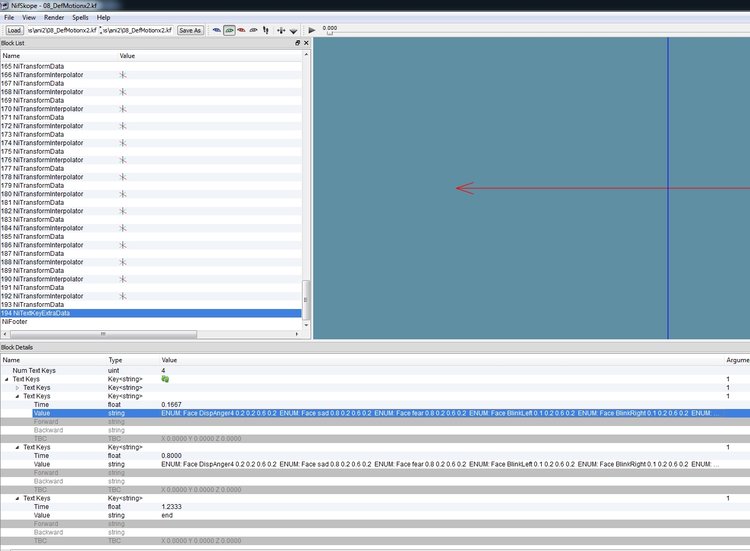Click the Block List scroll down arrow
This screenshot has width=750, height=551.
pos(306,325)
